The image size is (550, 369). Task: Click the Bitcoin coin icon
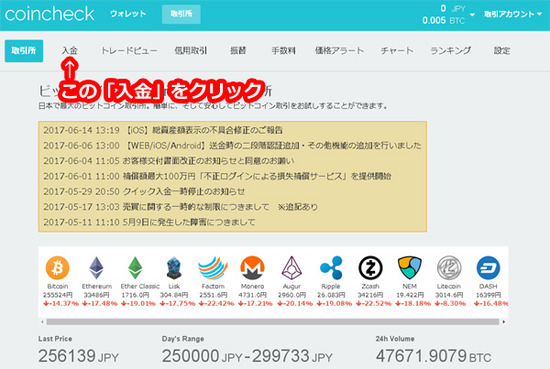(58, 268)
